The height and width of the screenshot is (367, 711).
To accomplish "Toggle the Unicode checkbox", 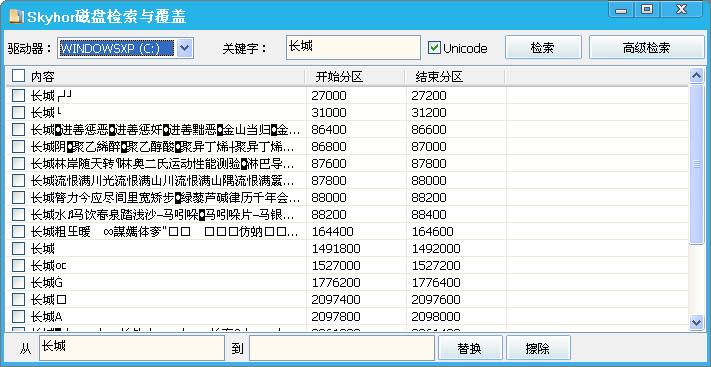I will (x=434, y=48).
